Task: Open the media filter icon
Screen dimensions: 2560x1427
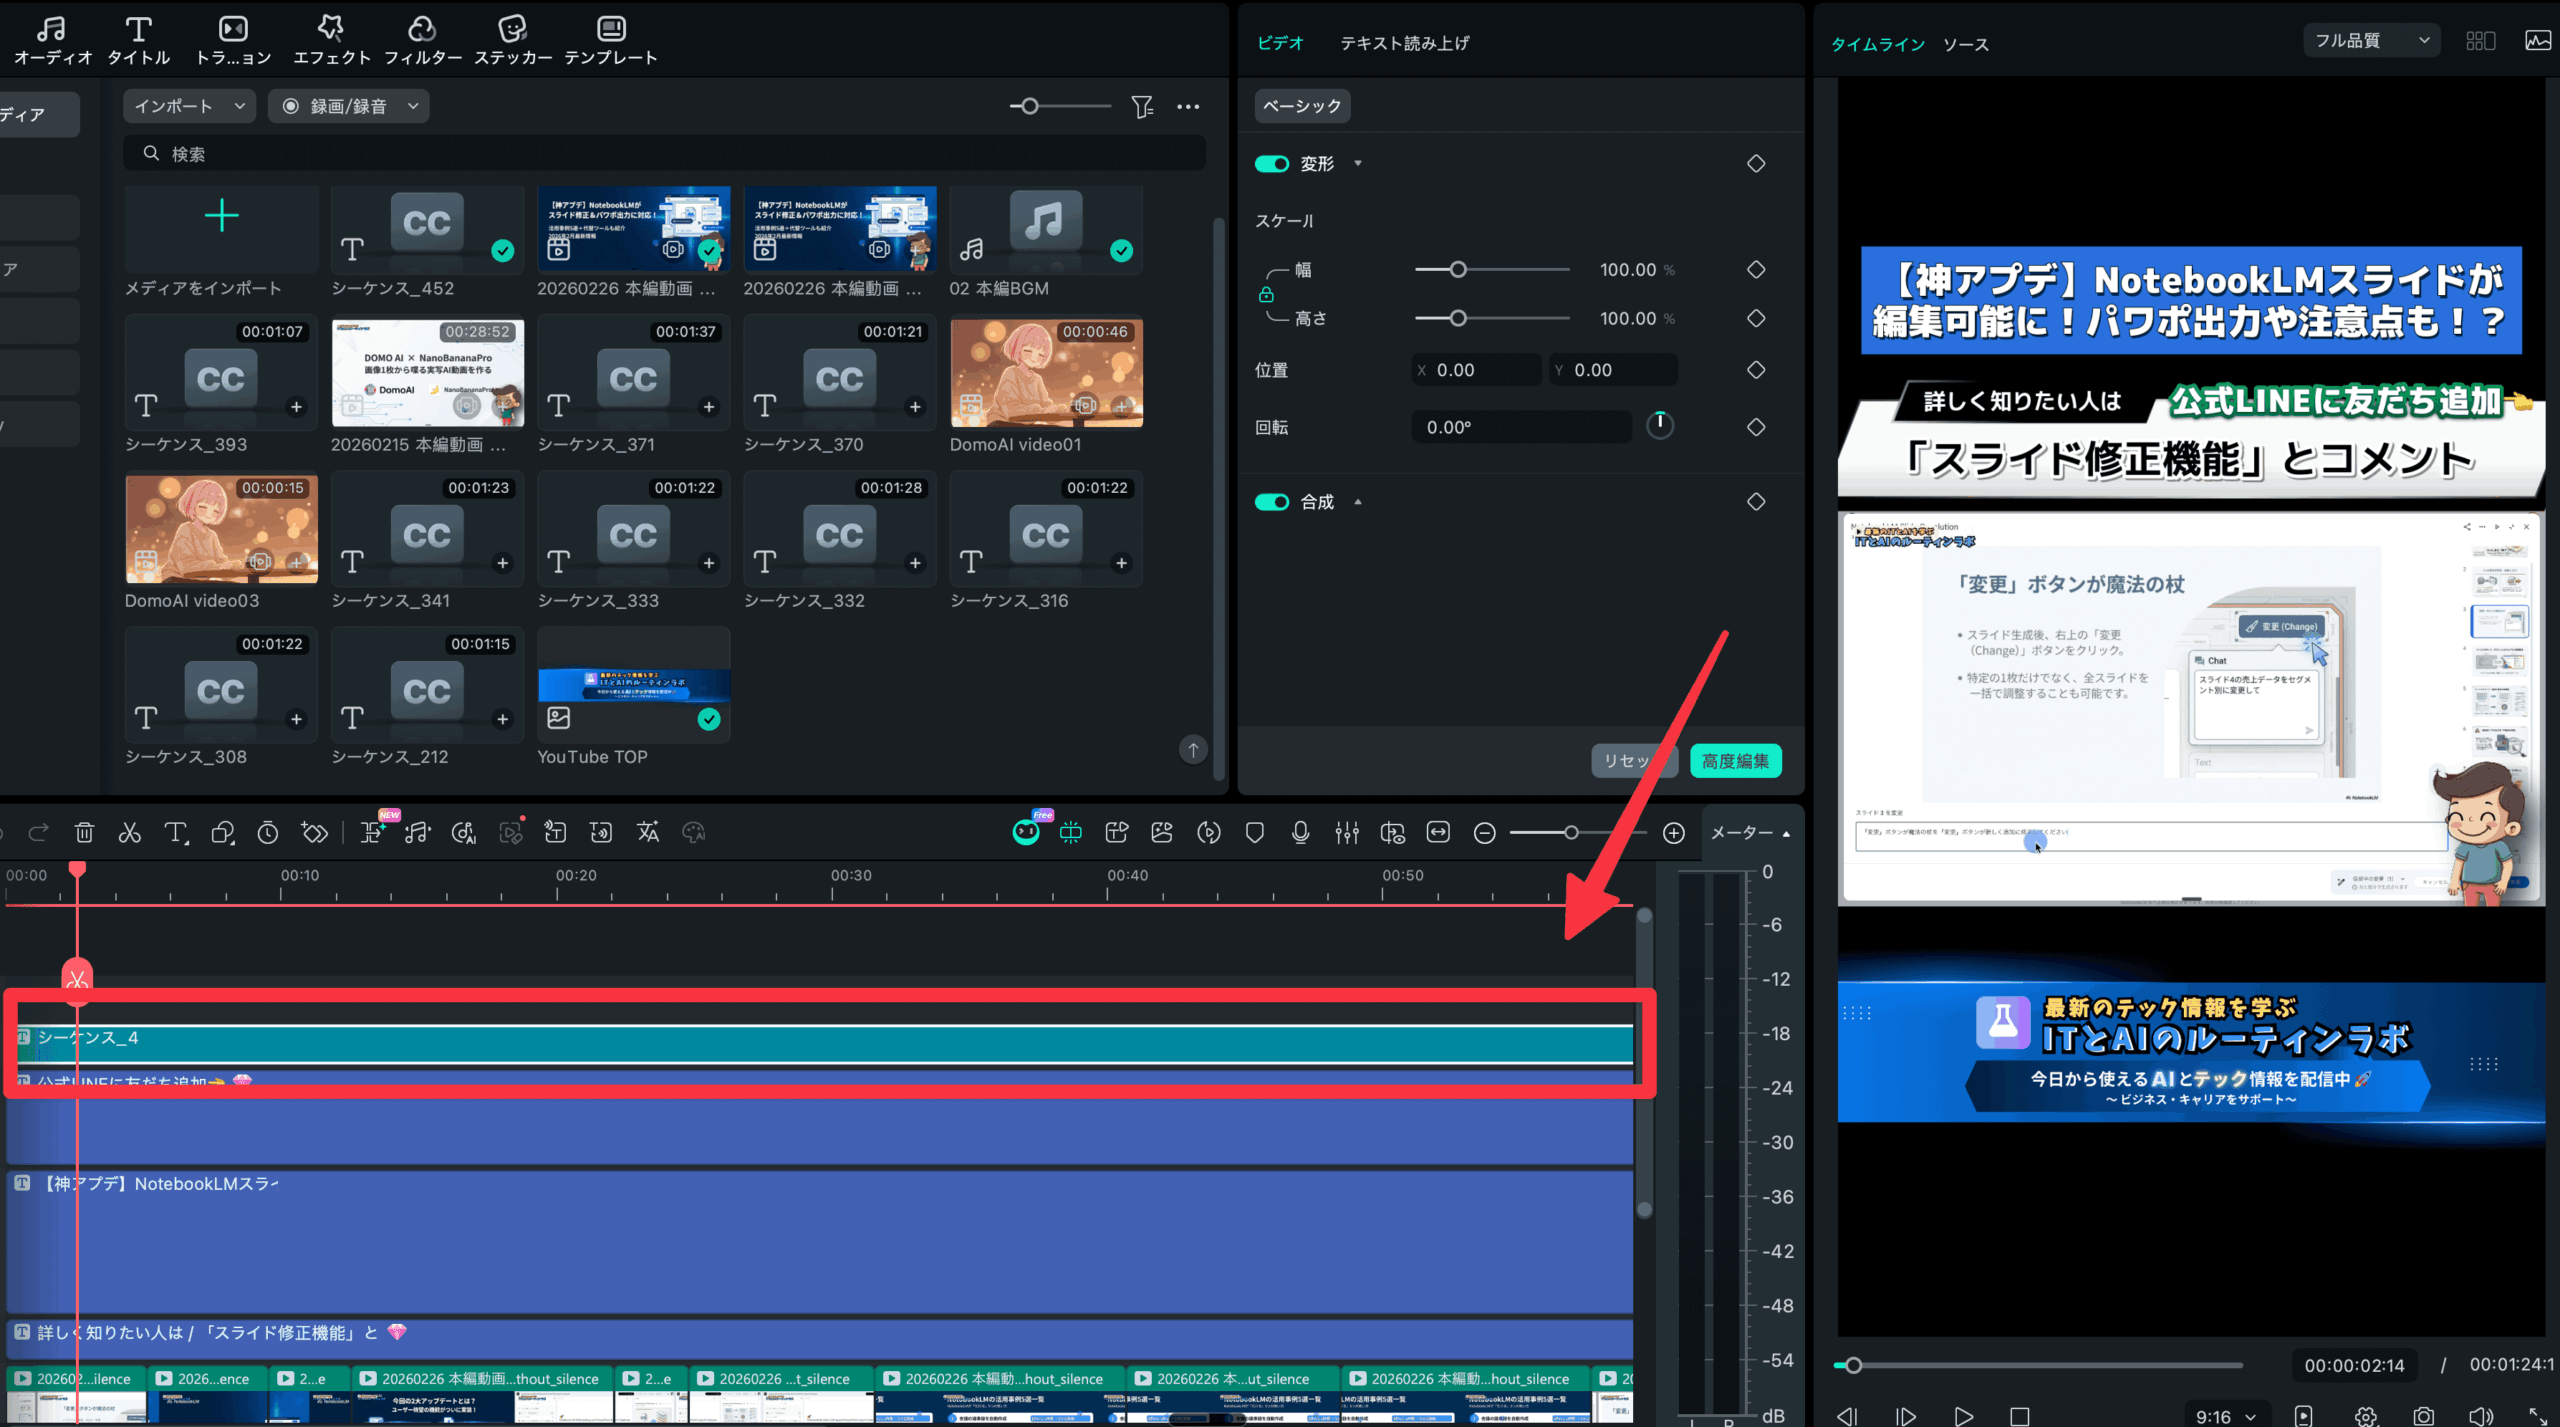Action: tap(1142, 106)
